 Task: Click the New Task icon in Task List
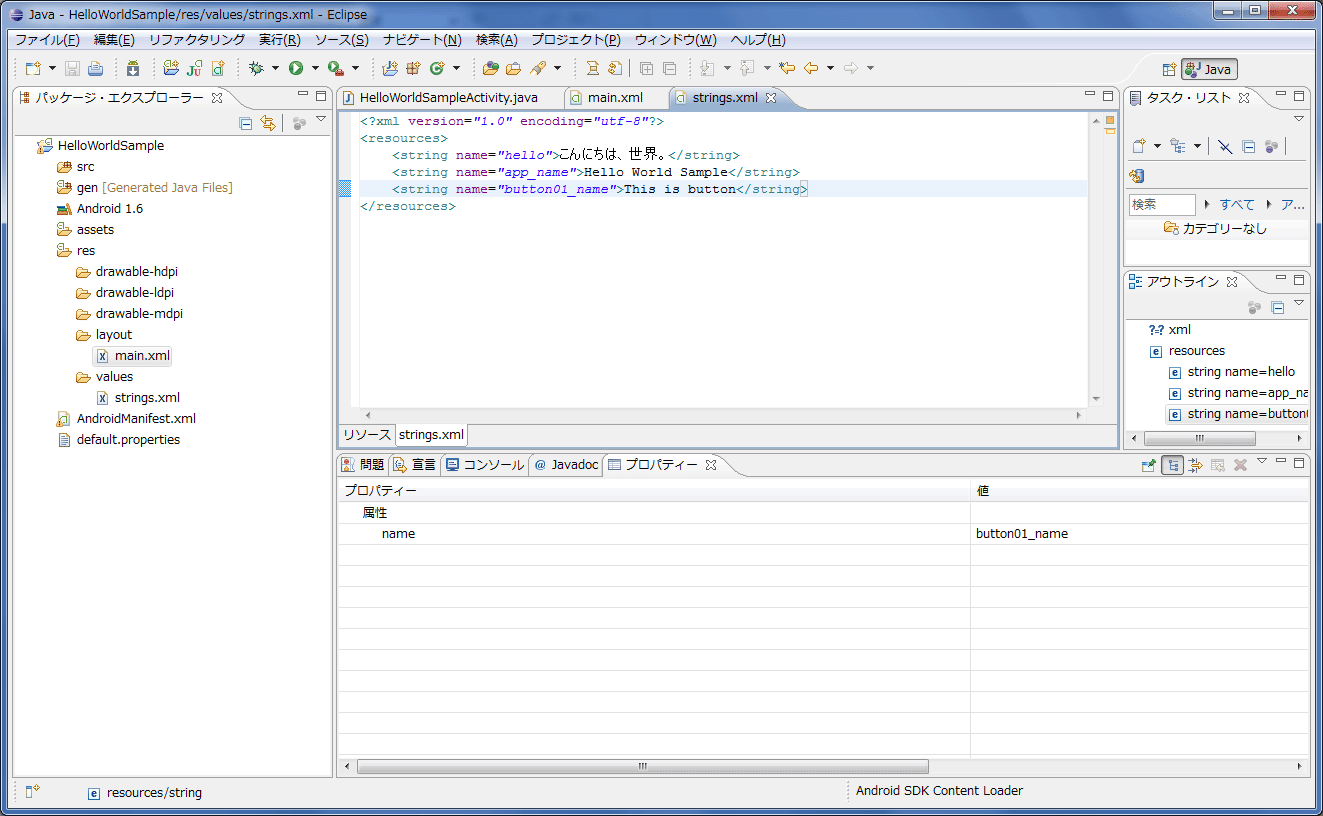(x=1138, y=146)
